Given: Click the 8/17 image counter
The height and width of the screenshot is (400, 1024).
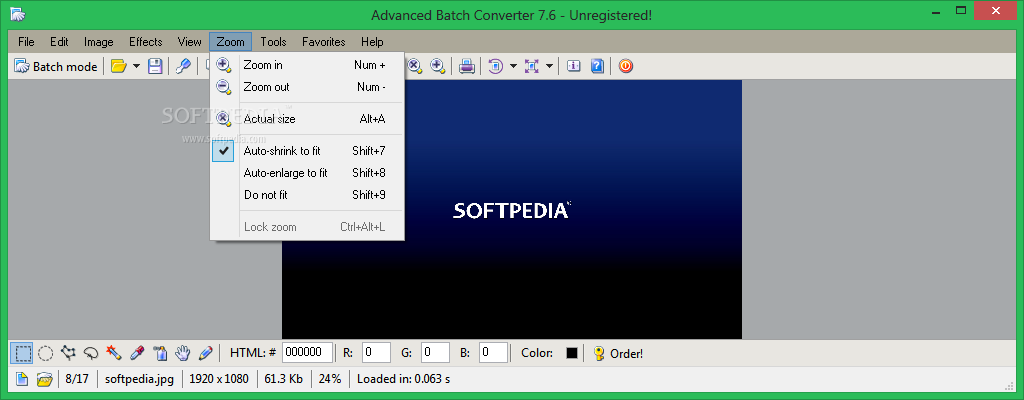Looking at the screenshot, I should 77,379.
